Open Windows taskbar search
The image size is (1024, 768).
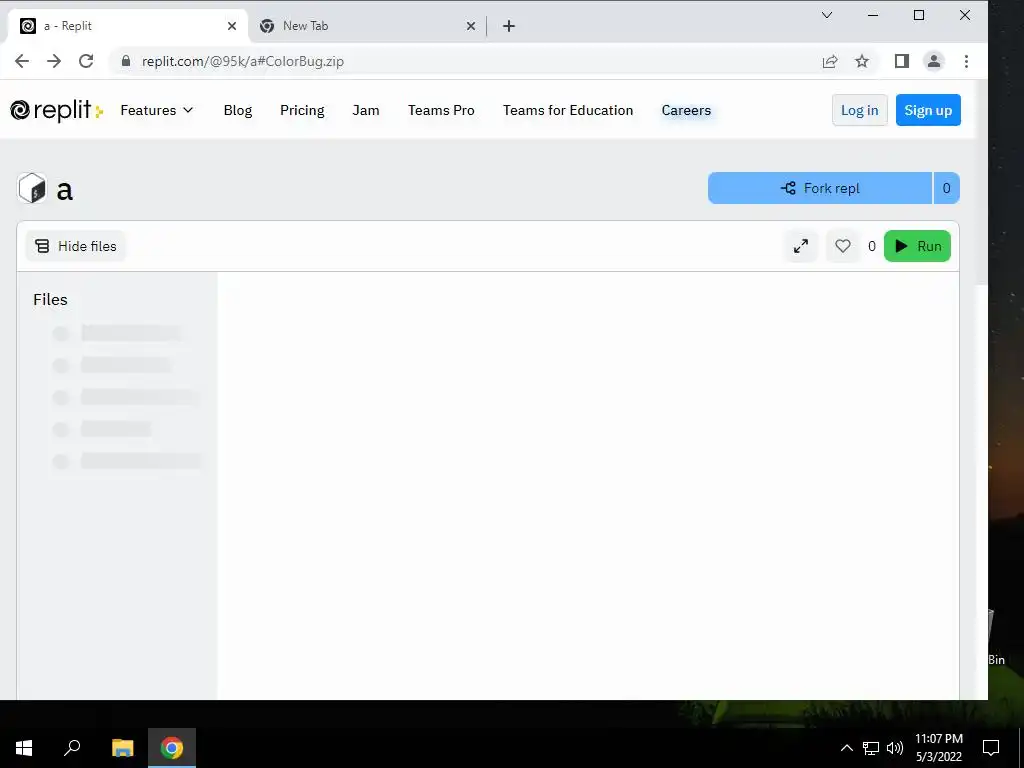pyautogui.click(x=72, y=748)
